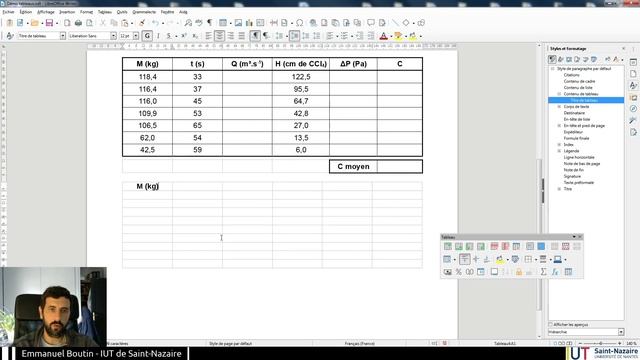Expand 'Corps de texte' style node
The image size is (640, 360).
[559, 107]
